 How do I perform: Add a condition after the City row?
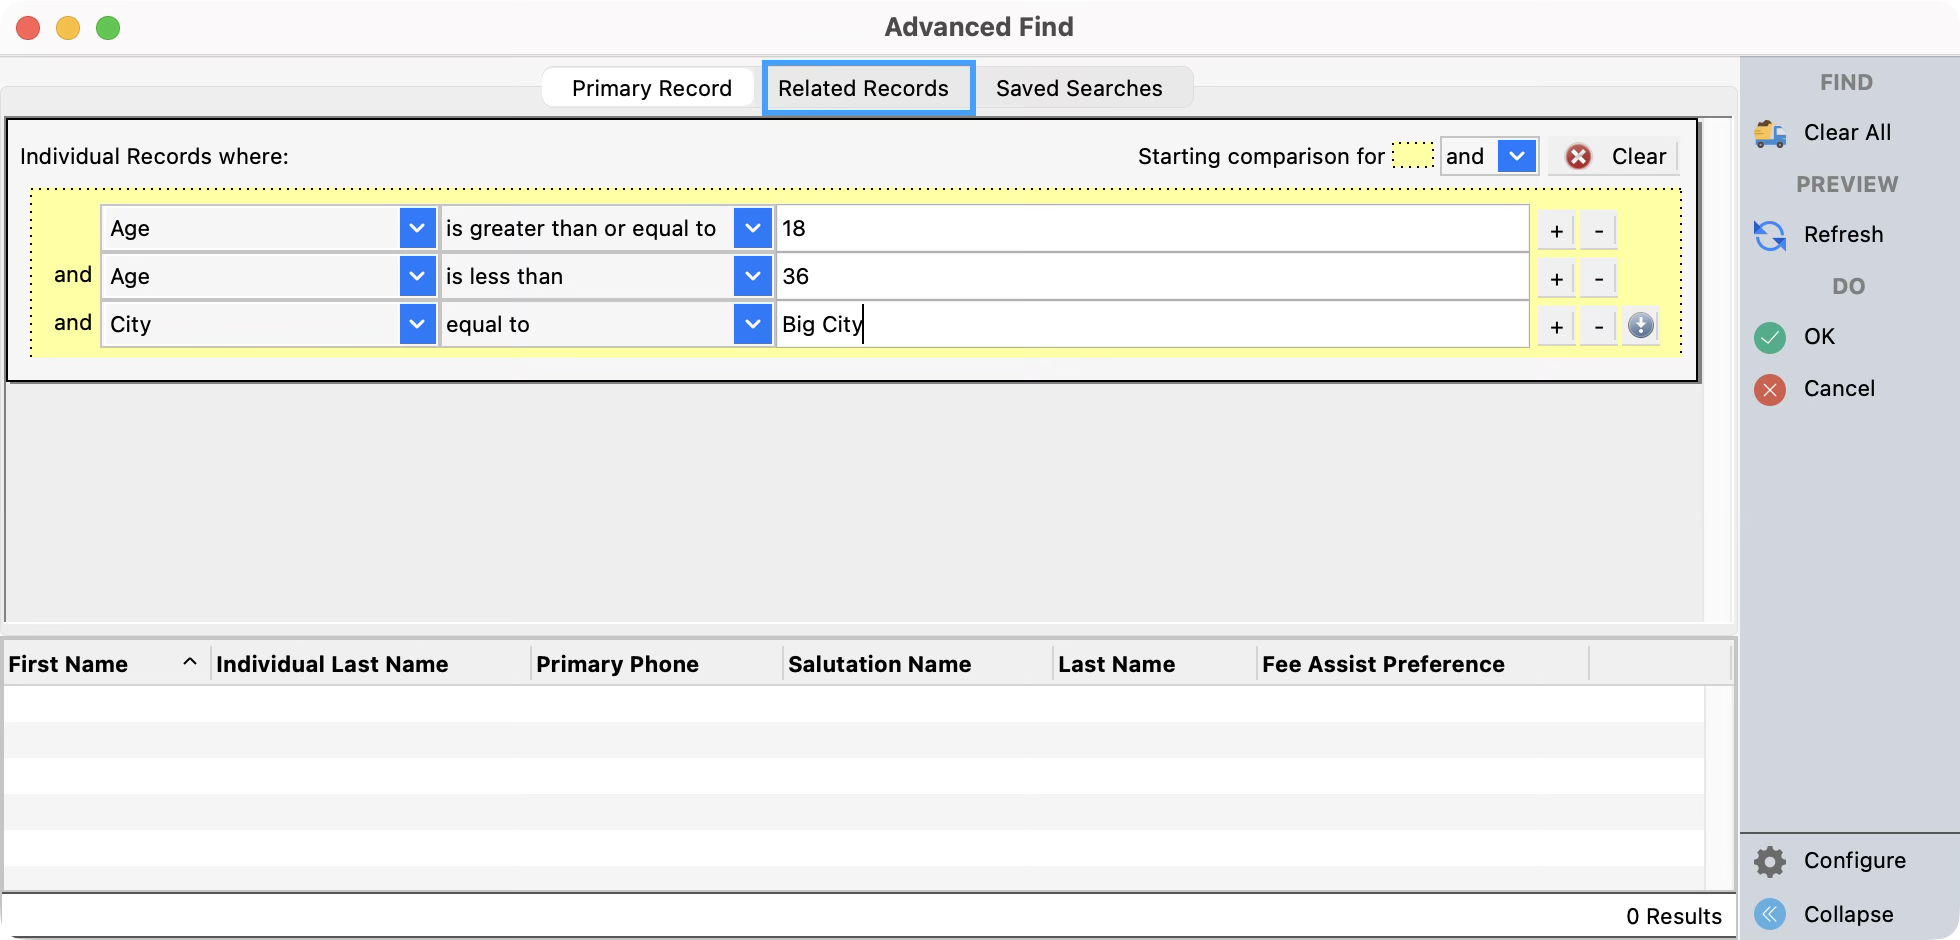(x=1556, y=327)
